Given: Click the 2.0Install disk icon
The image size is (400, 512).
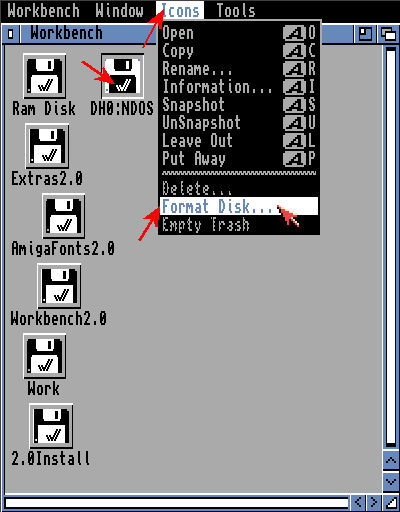Looking at the screenshot, I should point(51,426).
